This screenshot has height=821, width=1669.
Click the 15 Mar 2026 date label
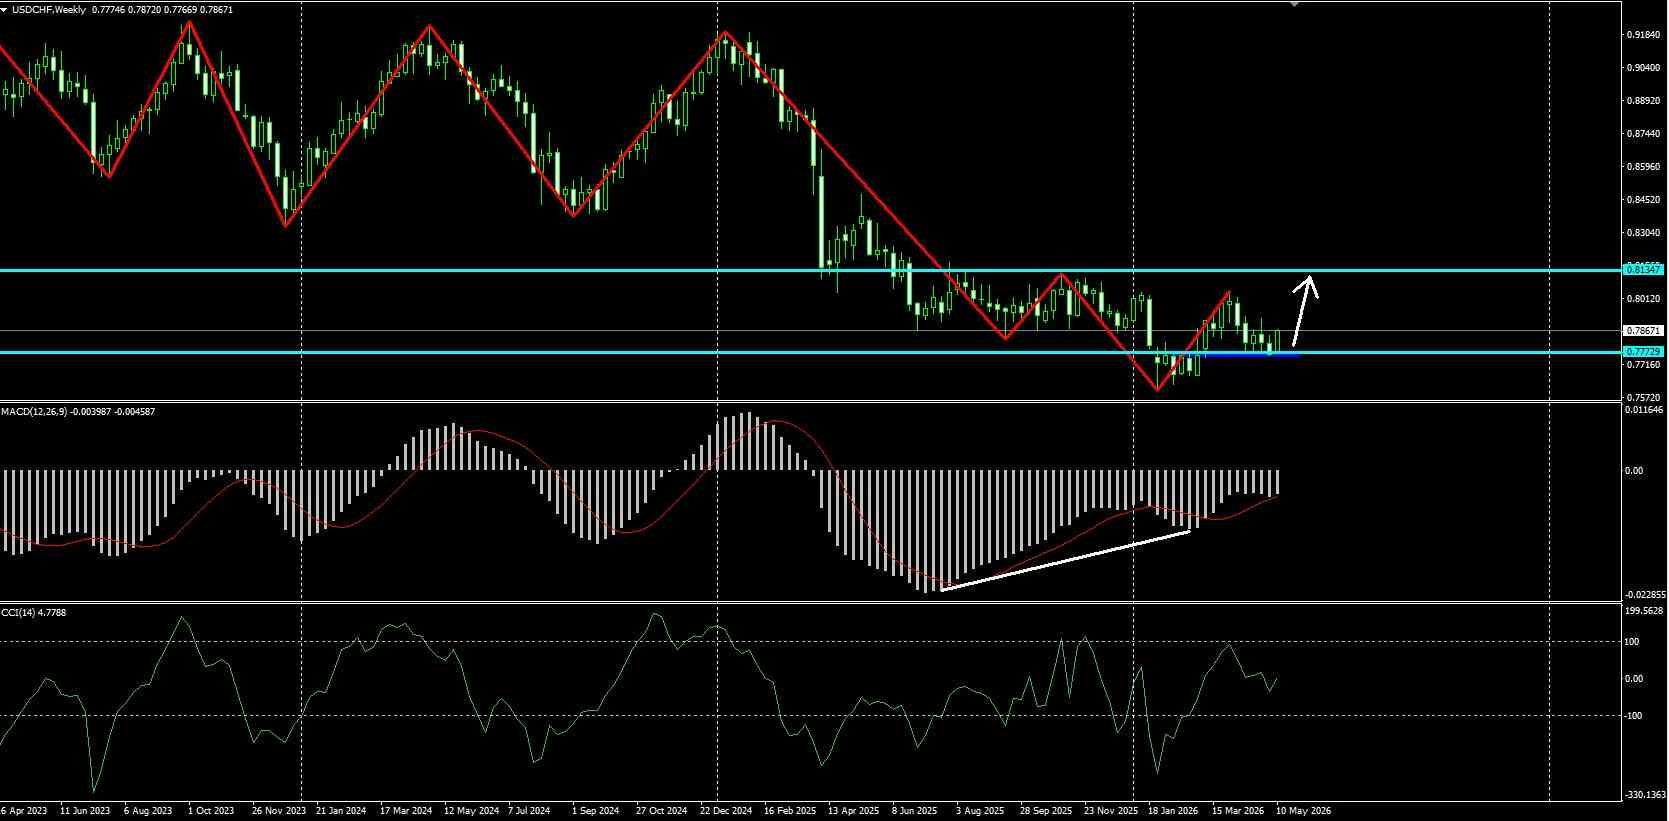(x=1238, y=811)
